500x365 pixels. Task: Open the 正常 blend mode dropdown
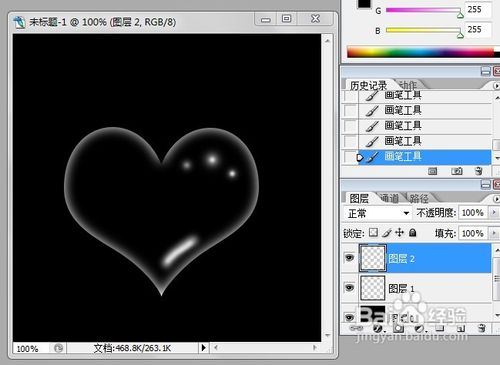[x=377, y=213]
